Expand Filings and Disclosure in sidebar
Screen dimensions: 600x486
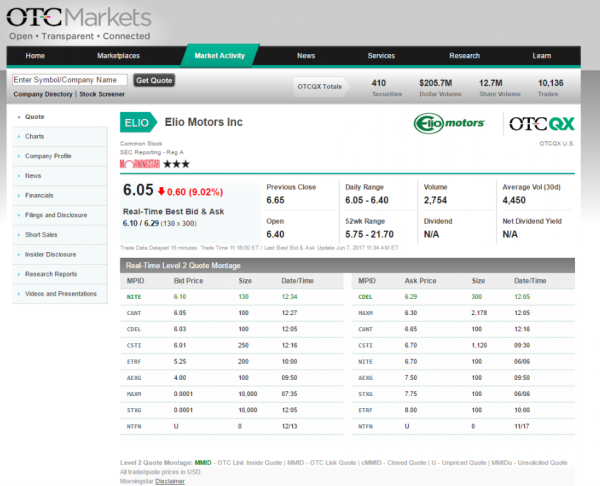click(60, 215)
